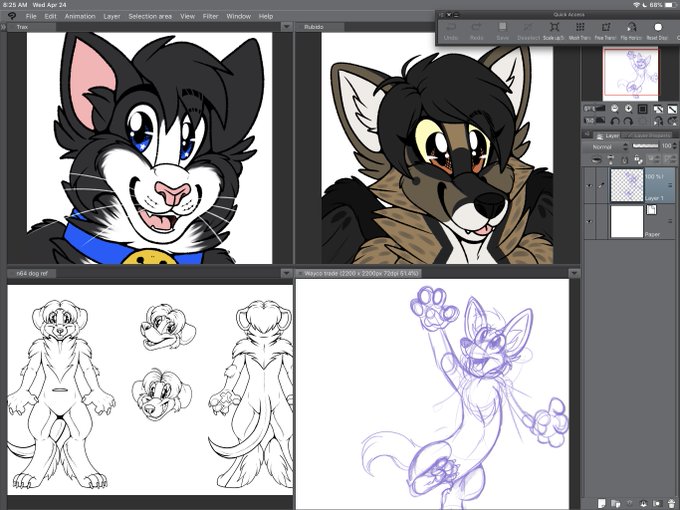
Task: Toggle set as reference layer
Action: [x=611, y=160]
